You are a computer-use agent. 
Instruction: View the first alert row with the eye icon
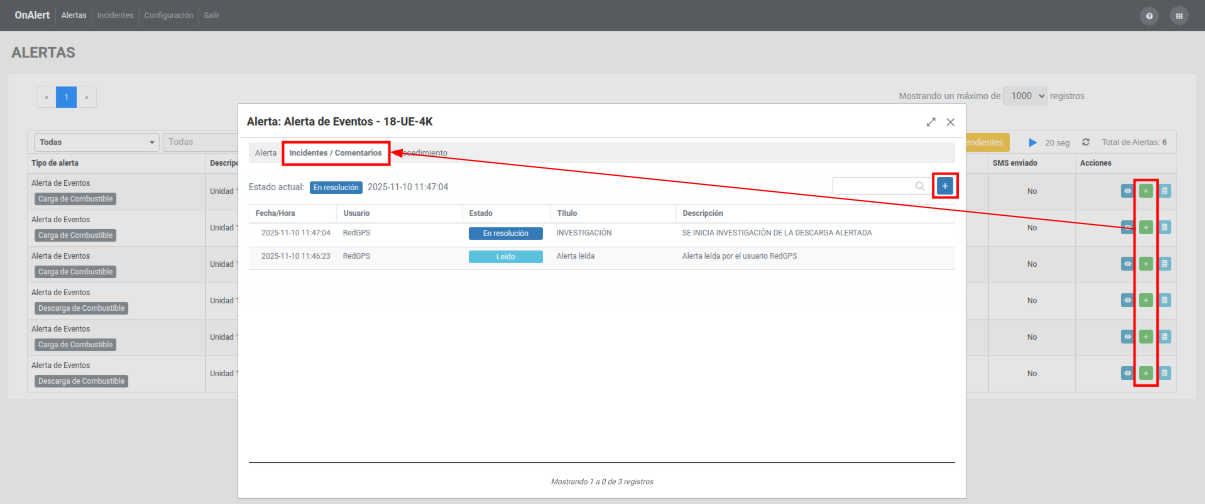(x=1127, y=190)
